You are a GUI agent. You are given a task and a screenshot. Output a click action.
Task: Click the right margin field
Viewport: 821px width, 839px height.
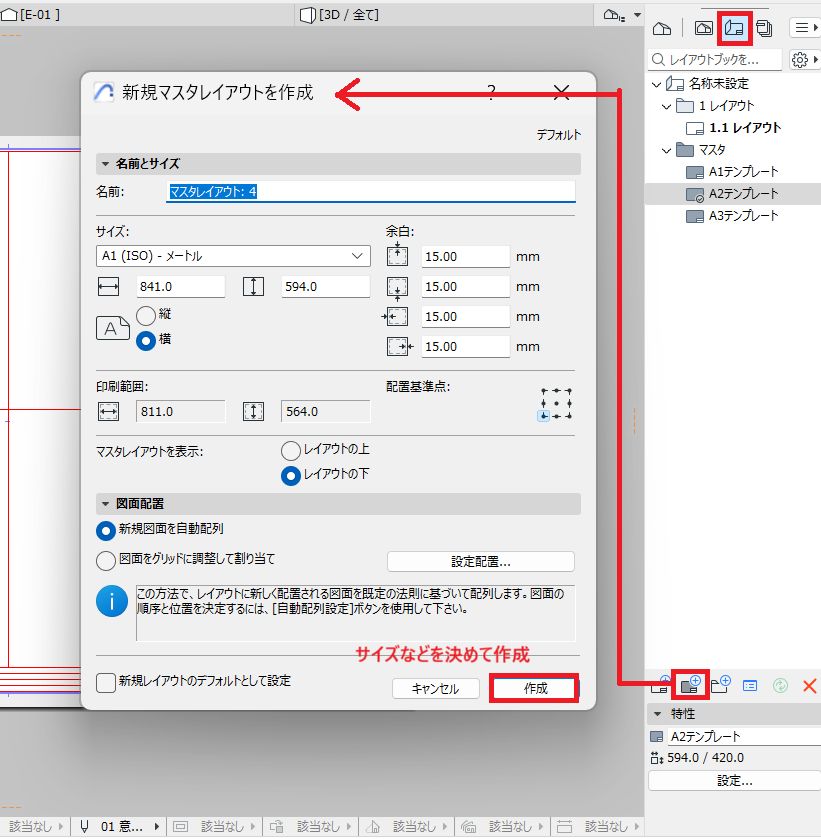point(466,347)
